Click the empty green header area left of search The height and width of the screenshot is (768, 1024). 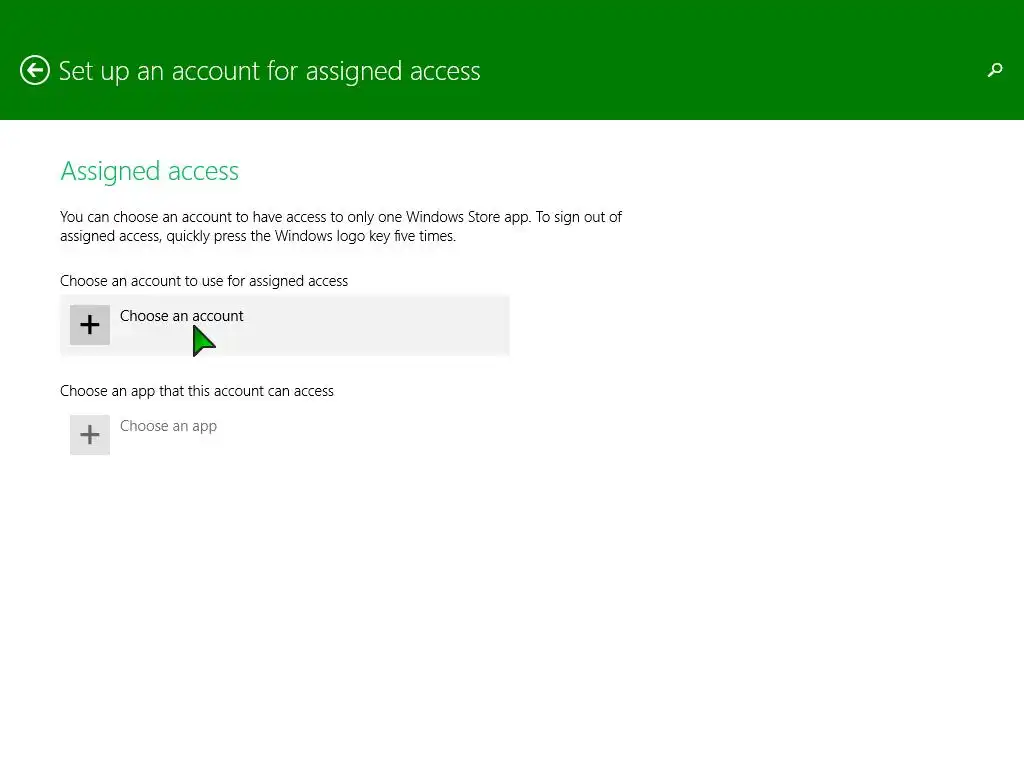click(x=750, y=70)
